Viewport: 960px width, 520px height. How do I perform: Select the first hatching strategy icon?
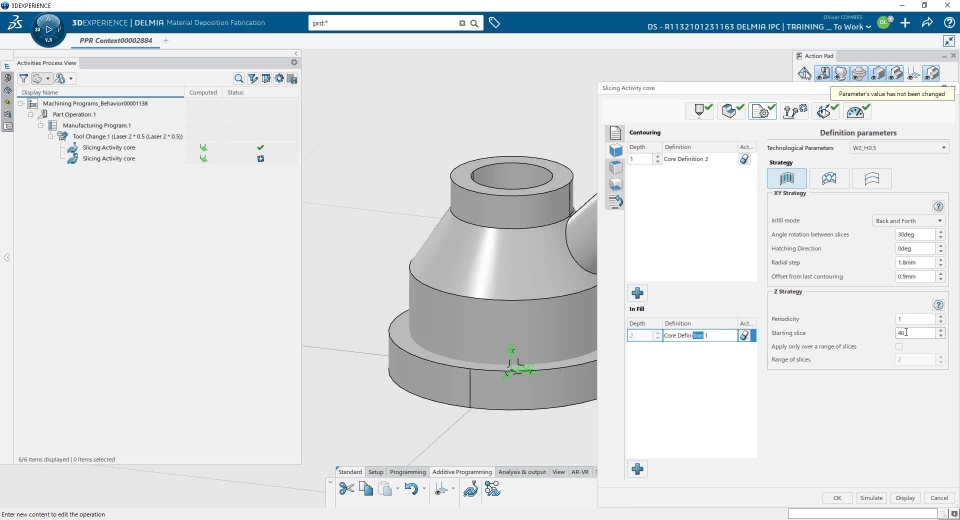coord(786,178)
